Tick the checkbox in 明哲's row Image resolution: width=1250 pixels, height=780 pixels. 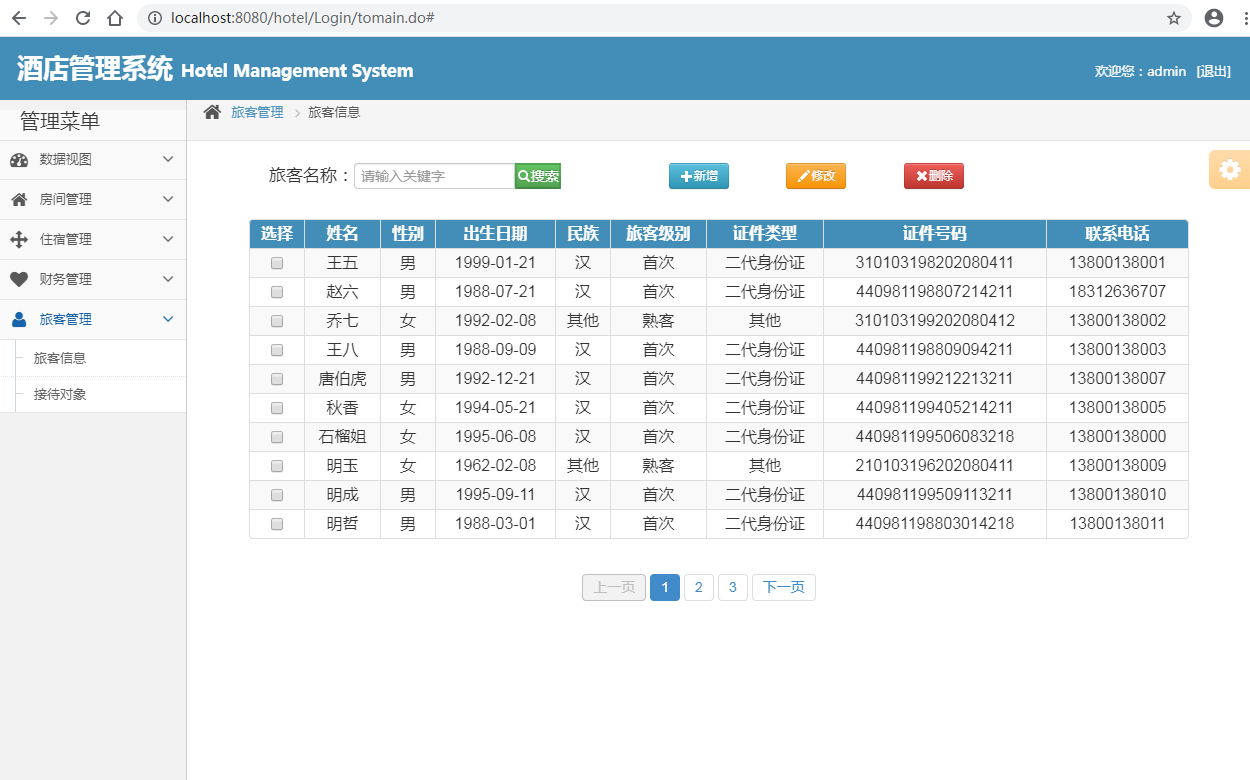(276, 523)
